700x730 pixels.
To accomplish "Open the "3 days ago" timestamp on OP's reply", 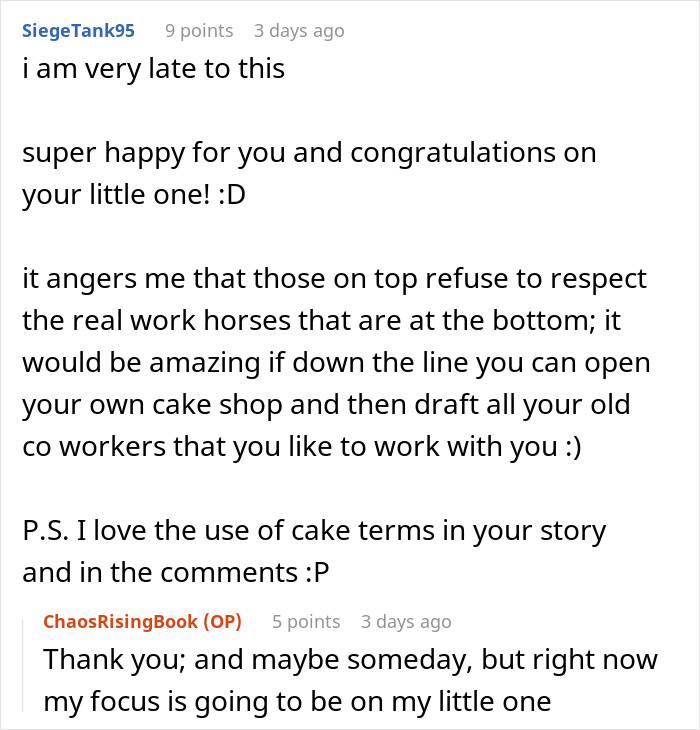I will click(406, 622).
